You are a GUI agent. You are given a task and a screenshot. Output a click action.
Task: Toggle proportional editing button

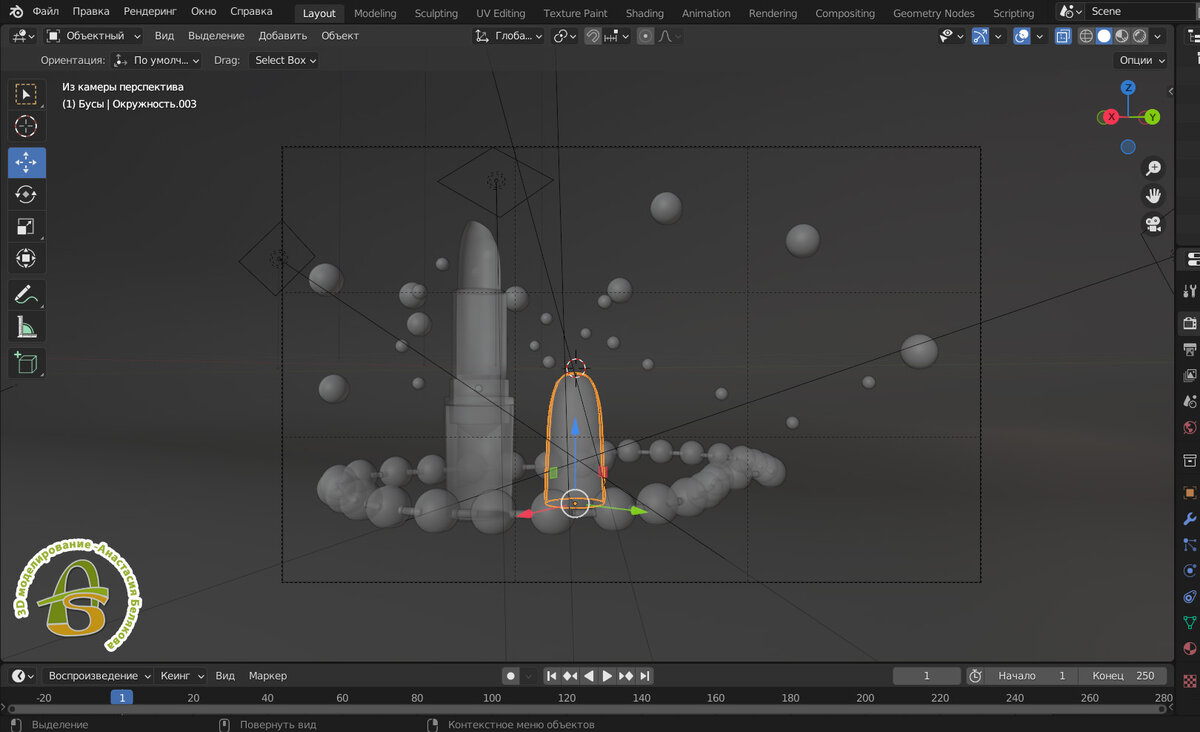coord(645,36)
